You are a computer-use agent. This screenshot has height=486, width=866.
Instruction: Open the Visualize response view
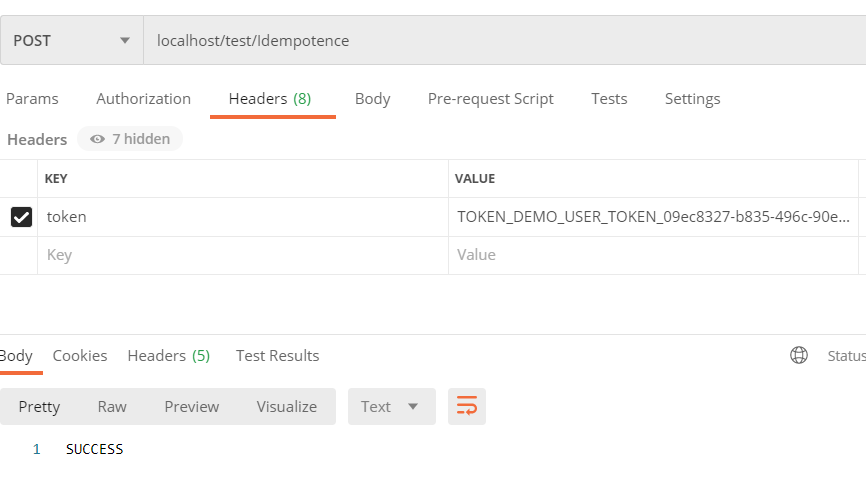[287, 407]
